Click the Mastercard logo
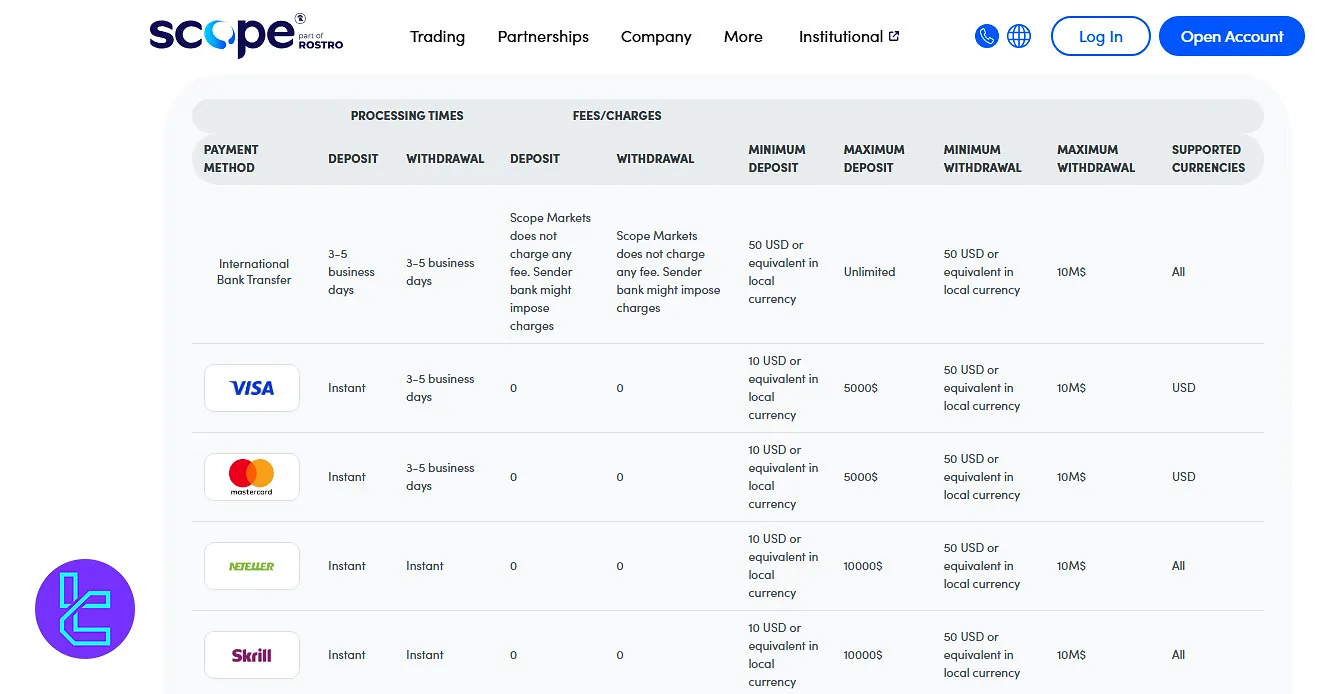Screen dimensions: 1343x694 pyautogui.click(x=251, y=477)
